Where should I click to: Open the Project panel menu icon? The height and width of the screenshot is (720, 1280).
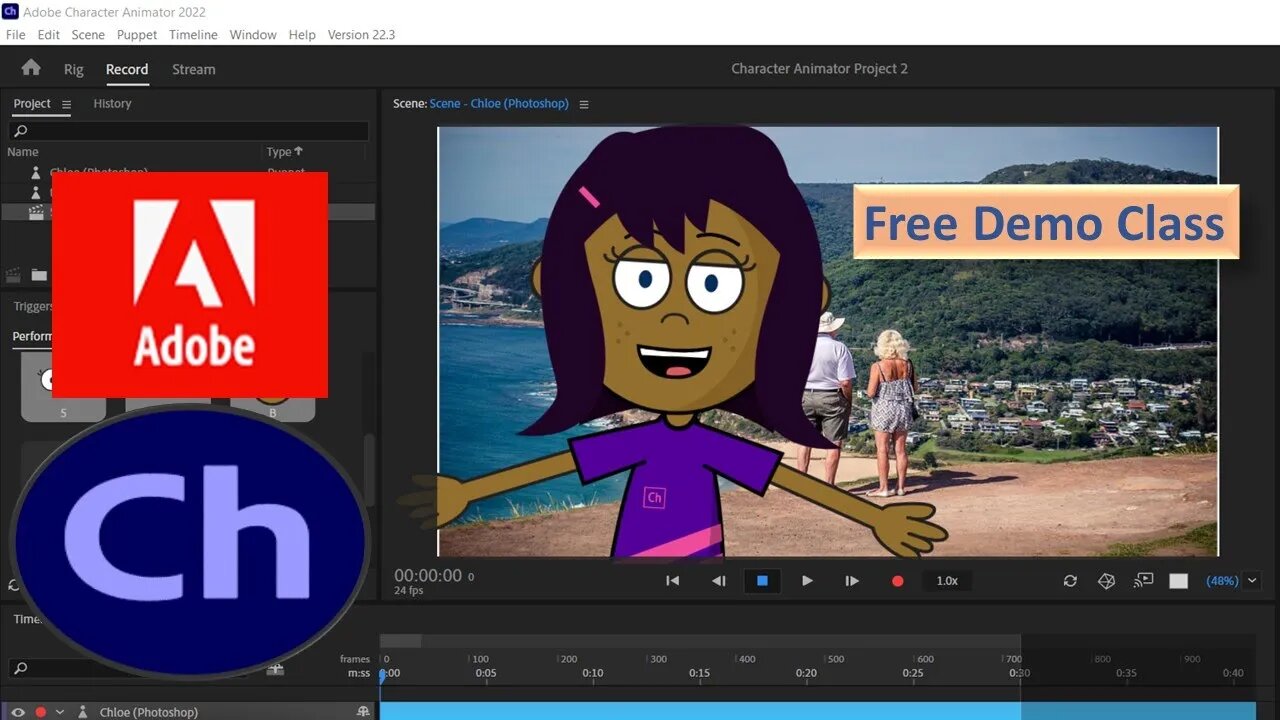coord(67,104)
